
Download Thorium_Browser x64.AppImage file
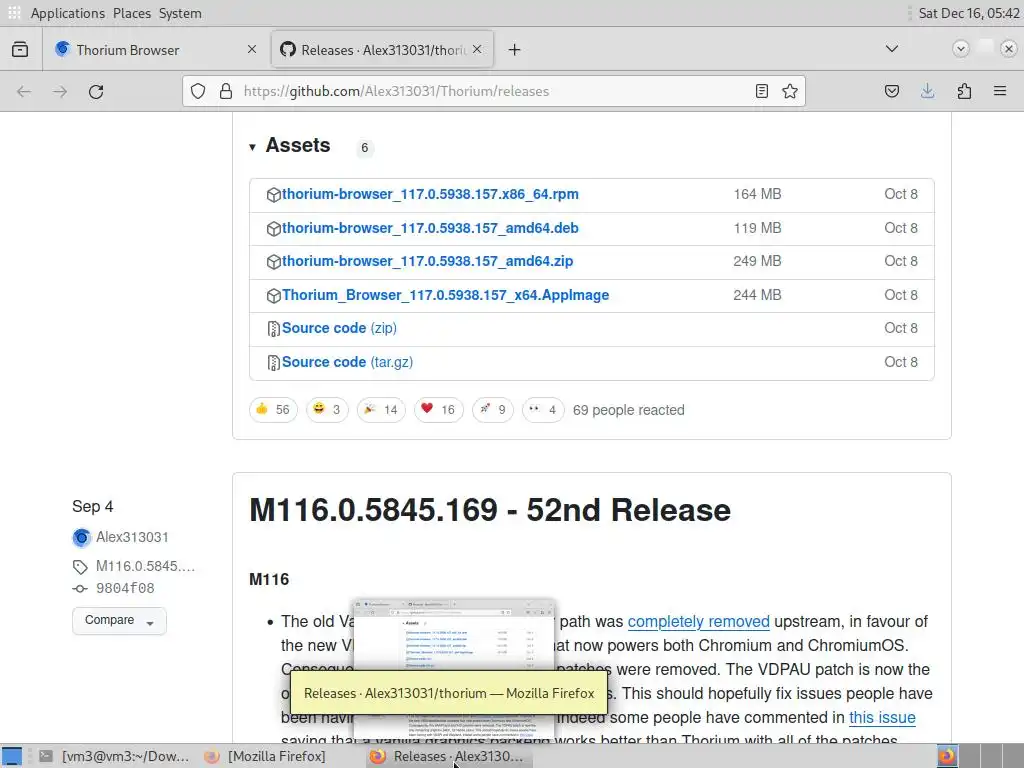445,295
